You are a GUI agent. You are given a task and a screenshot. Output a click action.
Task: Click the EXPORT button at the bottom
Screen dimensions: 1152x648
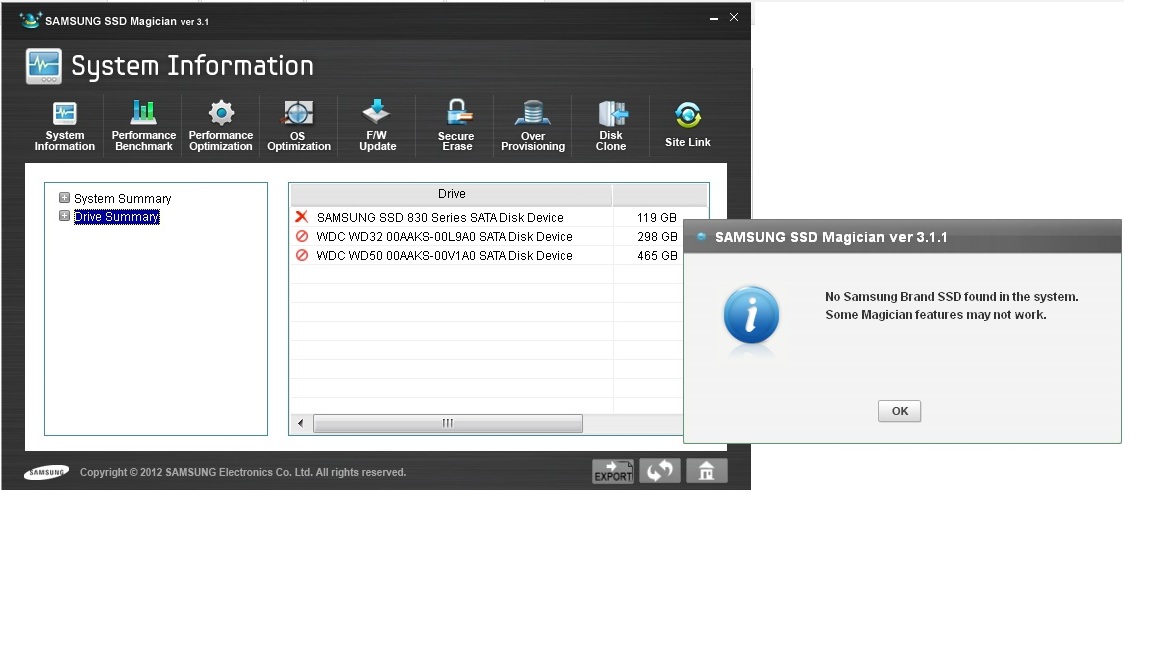click(613, 471)
